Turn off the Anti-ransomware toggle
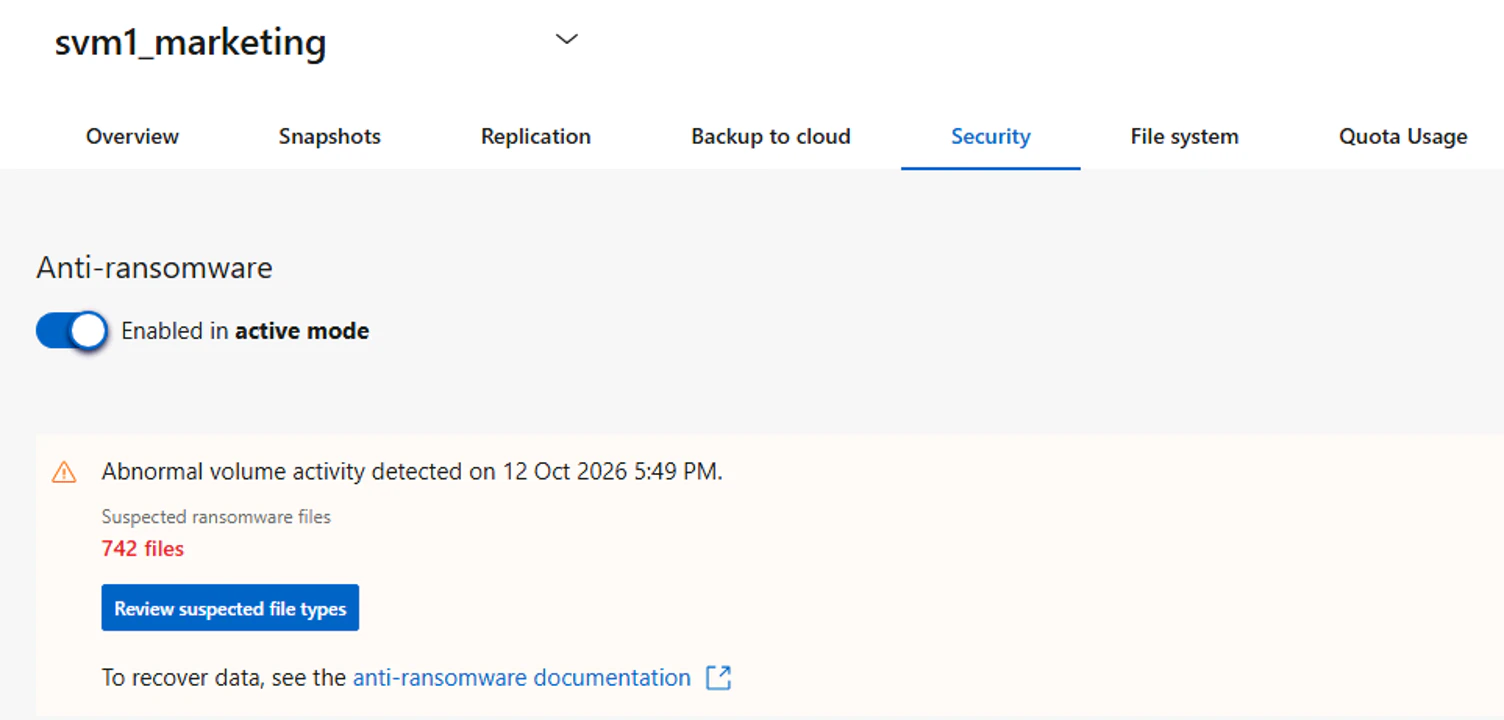The width and height of the screenshot is (1504, 720). (72, 331)
